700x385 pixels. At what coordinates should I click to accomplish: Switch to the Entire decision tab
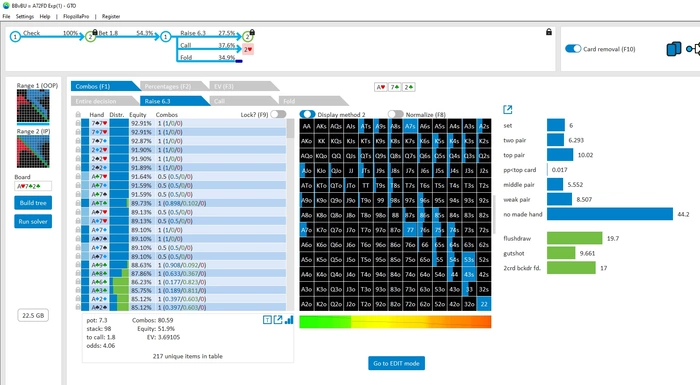pyautogui.click(x=104, y=101)
